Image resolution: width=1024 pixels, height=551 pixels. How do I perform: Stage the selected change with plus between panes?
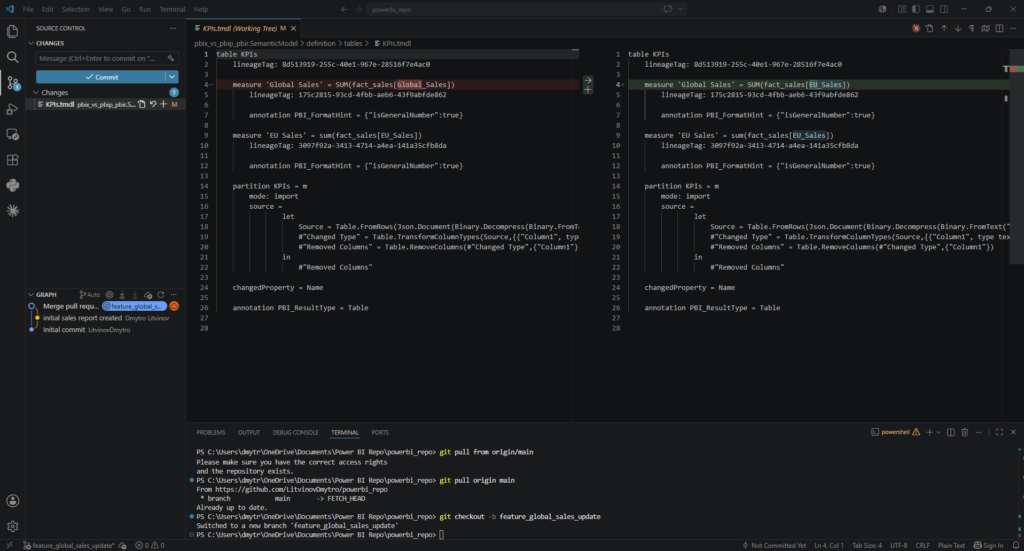tap(588, 90)
